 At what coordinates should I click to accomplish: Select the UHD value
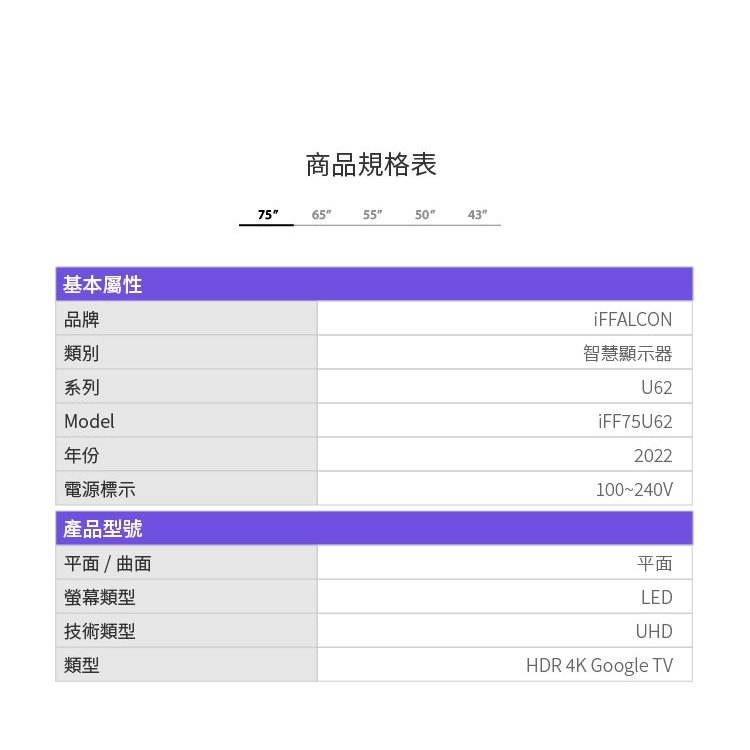pyautogui.click(x=654, y=631)
